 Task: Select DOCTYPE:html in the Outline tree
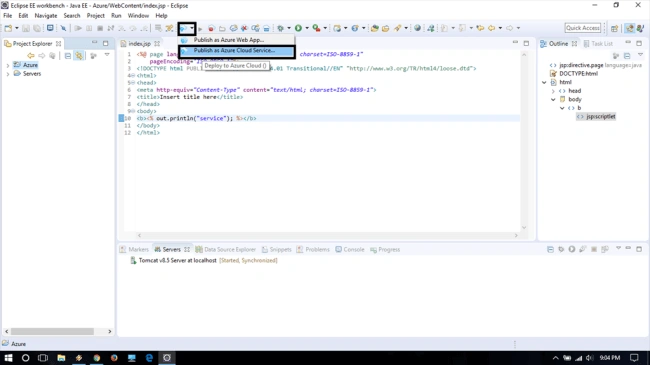point(578,74)
